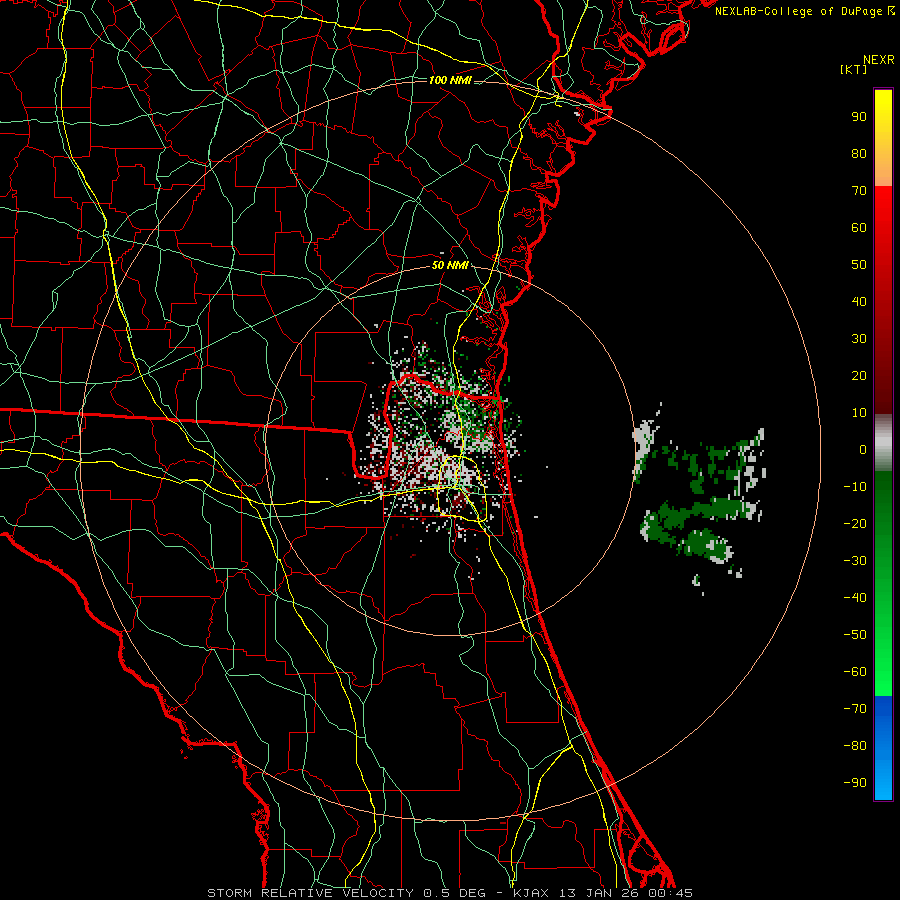Click the 0 value on velocity scale
The width and height of the screenshot is (900, 900).
863,450
